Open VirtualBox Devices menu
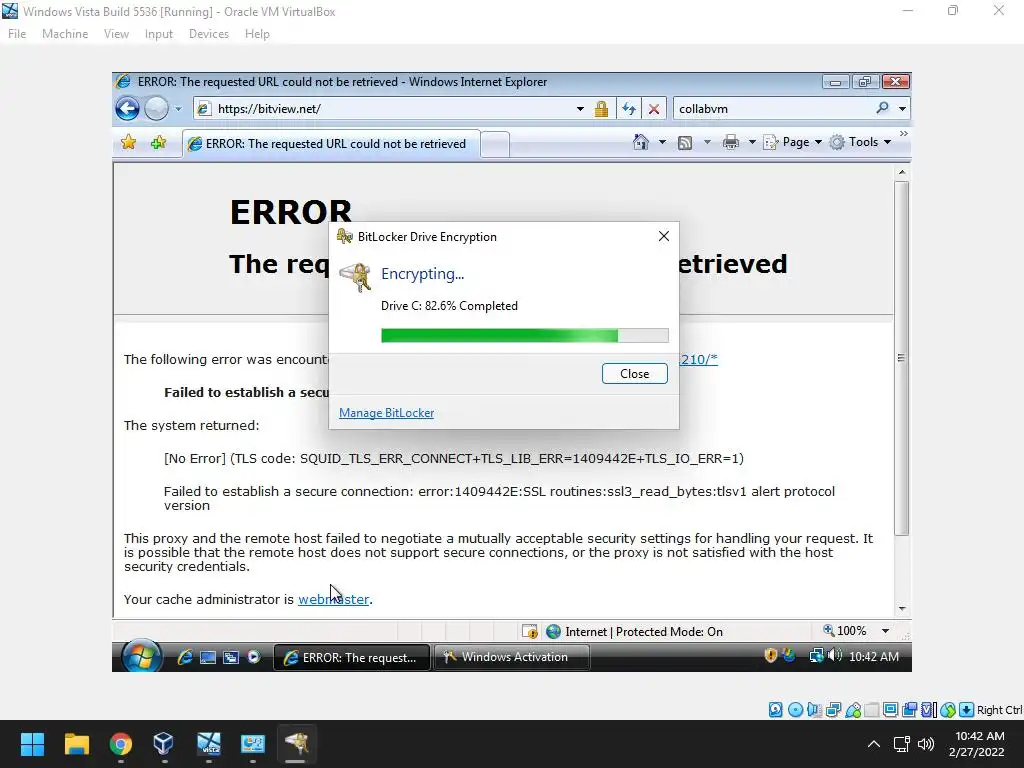 click(208, 34)
